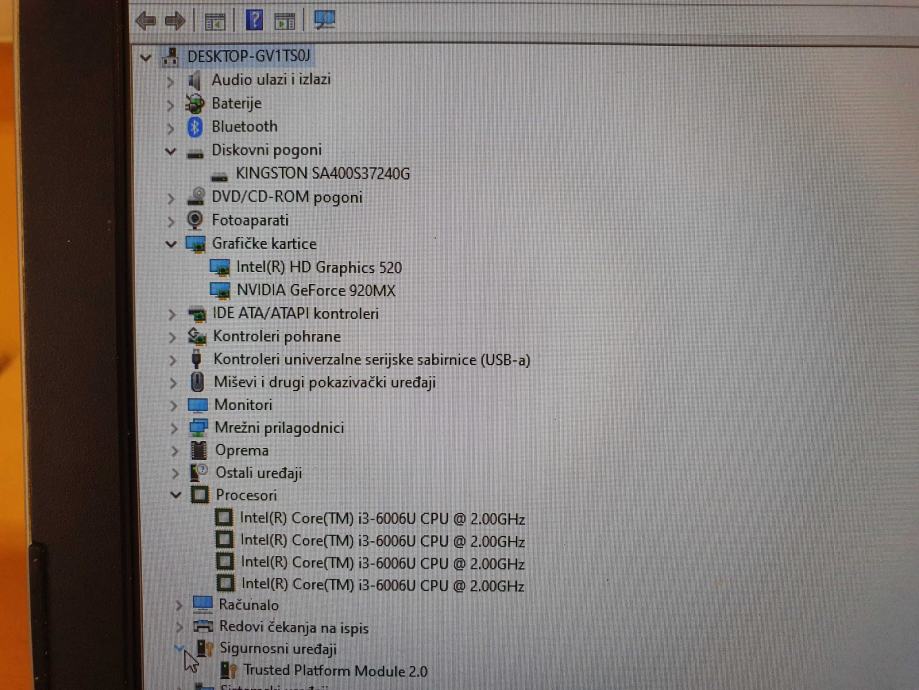The height and width of the screenshot is (690, 919).
Task: Expand the Baterije category arrow
Action: (x=171, y=105)
